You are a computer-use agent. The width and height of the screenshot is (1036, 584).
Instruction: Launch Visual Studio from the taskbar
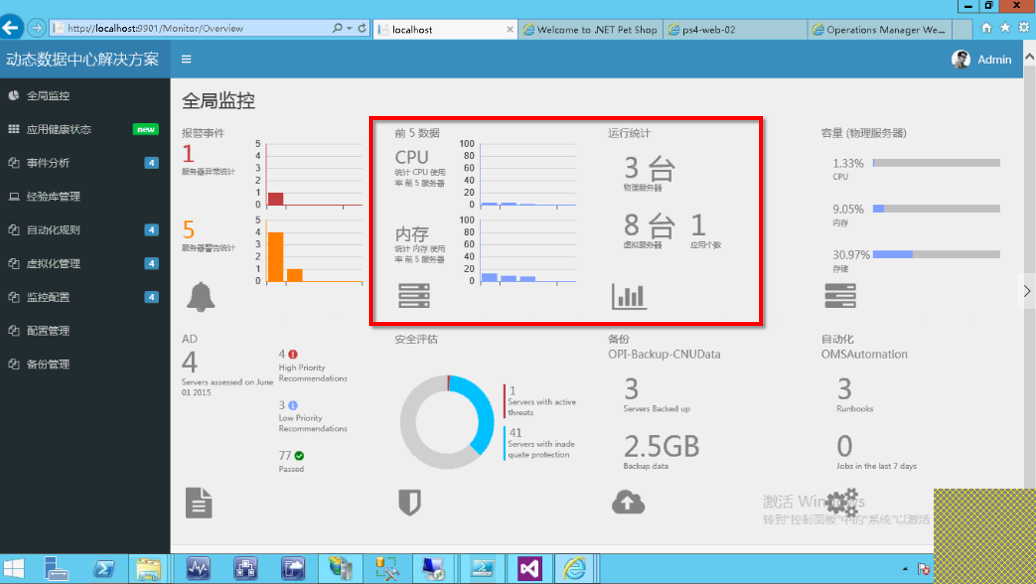pos(529,568)
